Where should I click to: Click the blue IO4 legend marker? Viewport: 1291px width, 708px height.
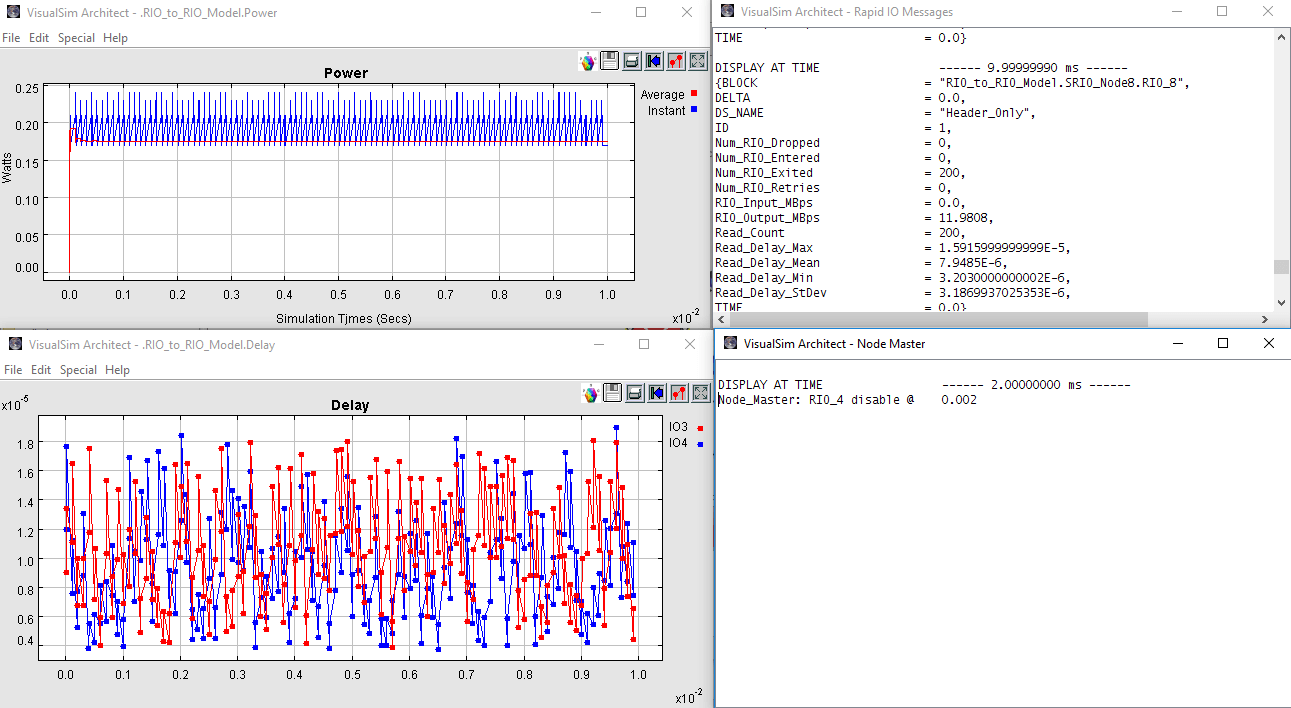coord(700,443)
